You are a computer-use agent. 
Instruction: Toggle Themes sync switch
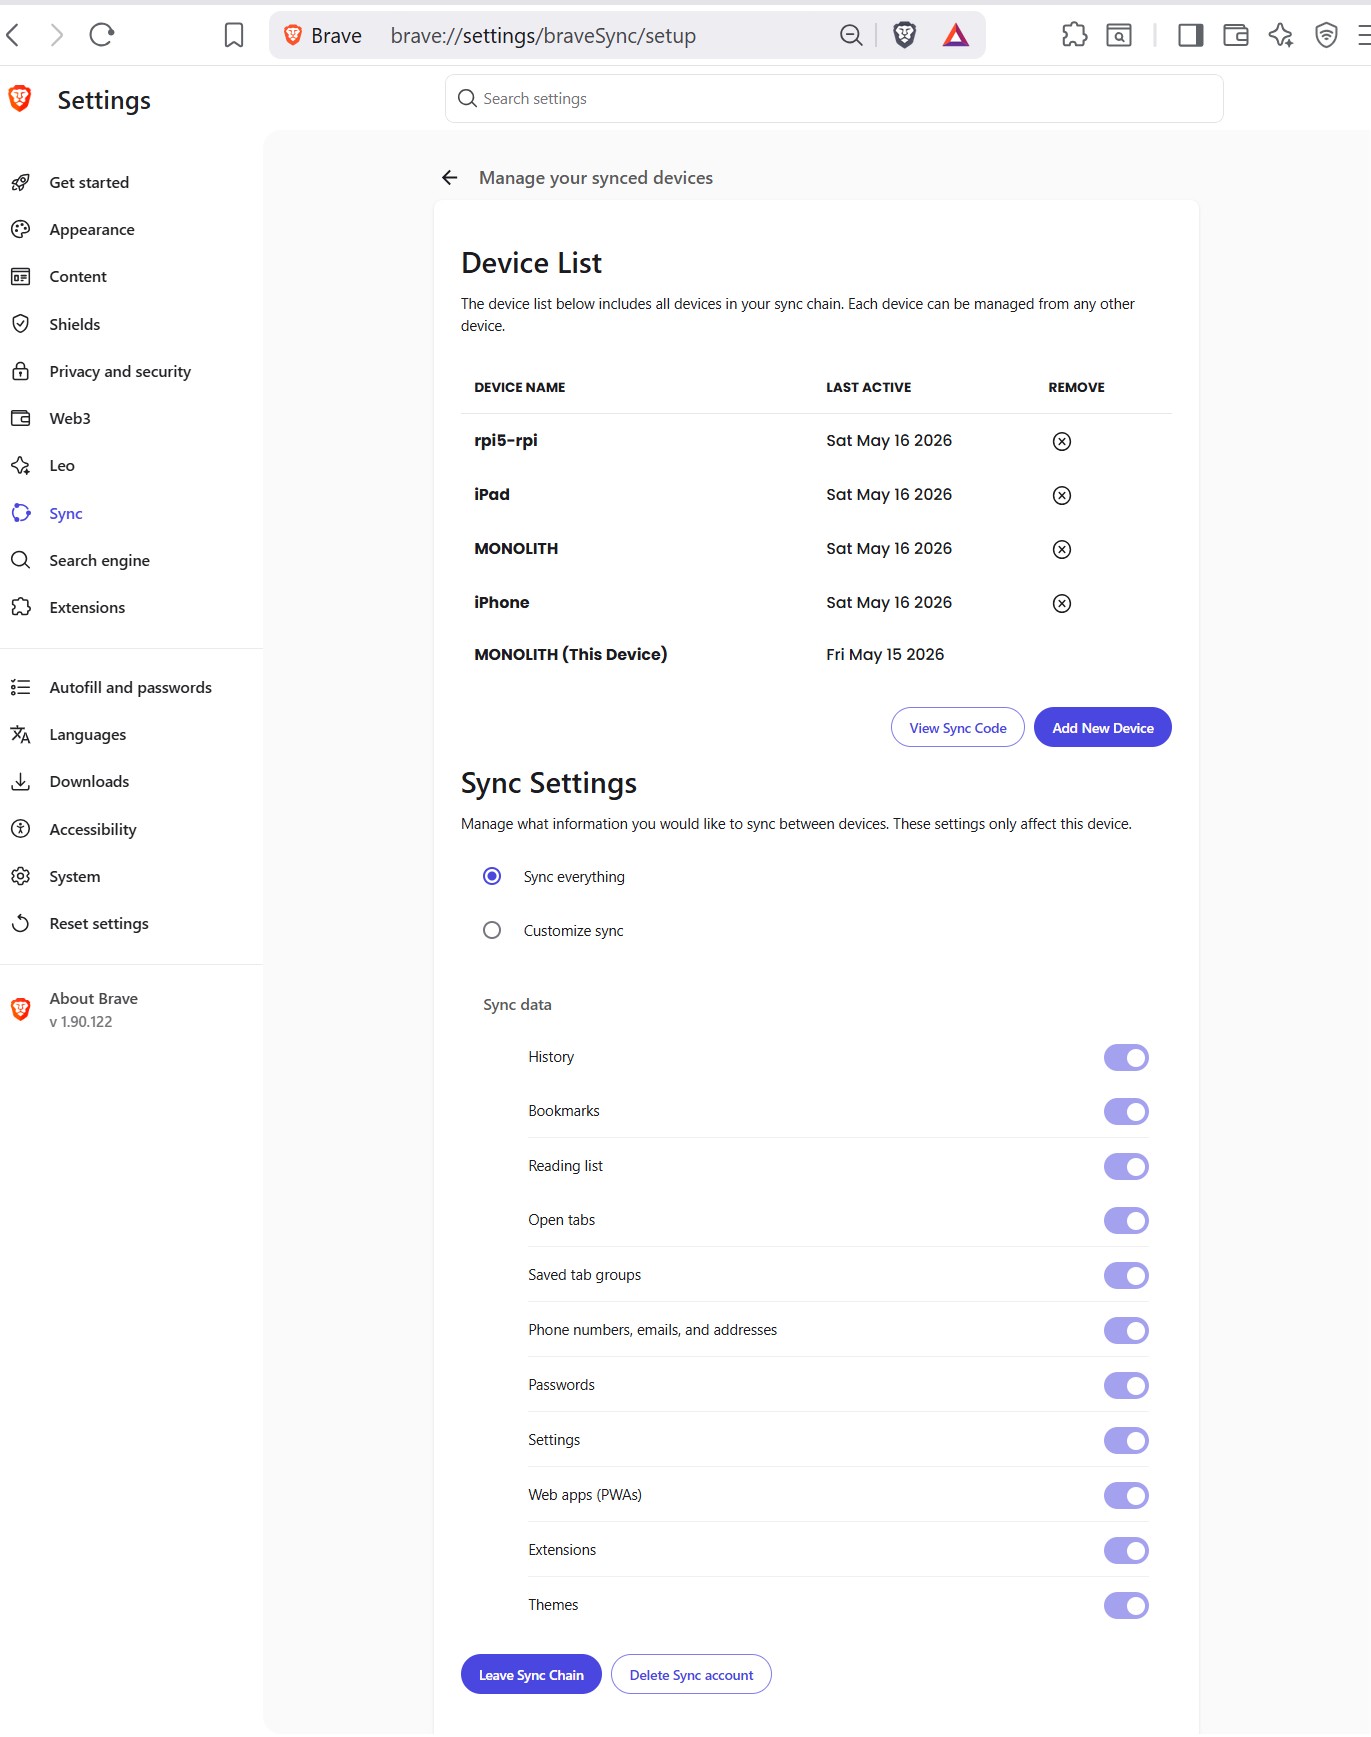1126,1605
